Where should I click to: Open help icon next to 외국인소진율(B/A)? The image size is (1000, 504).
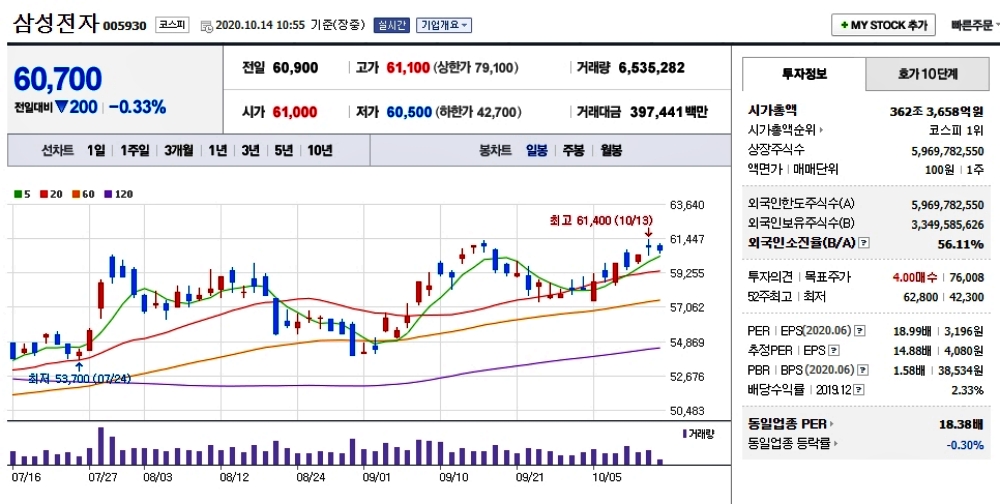click(865, 243)
